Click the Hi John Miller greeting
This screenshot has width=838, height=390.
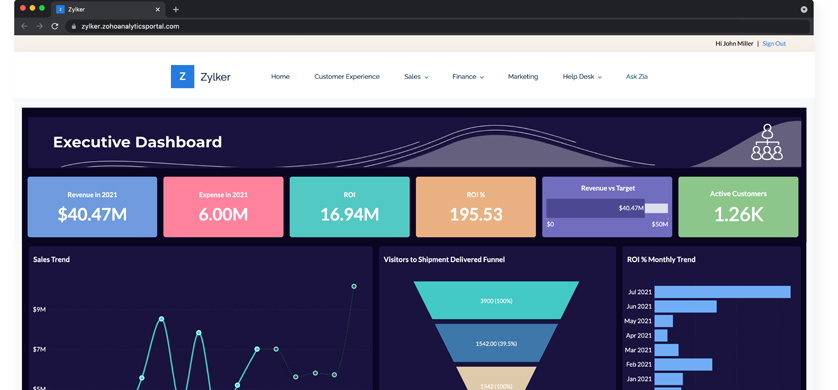click(x=734, y=44)
